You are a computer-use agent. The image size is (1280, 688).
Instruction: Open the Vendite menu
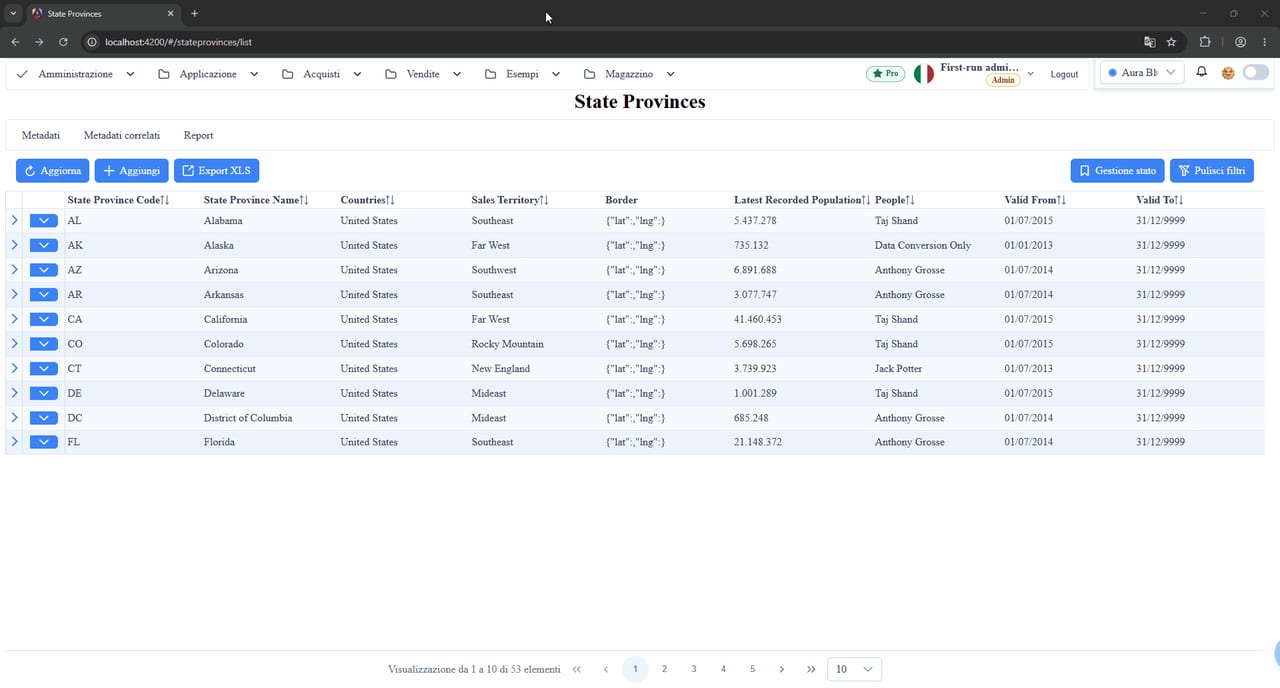pyautogui.click(x=423, y=74)
